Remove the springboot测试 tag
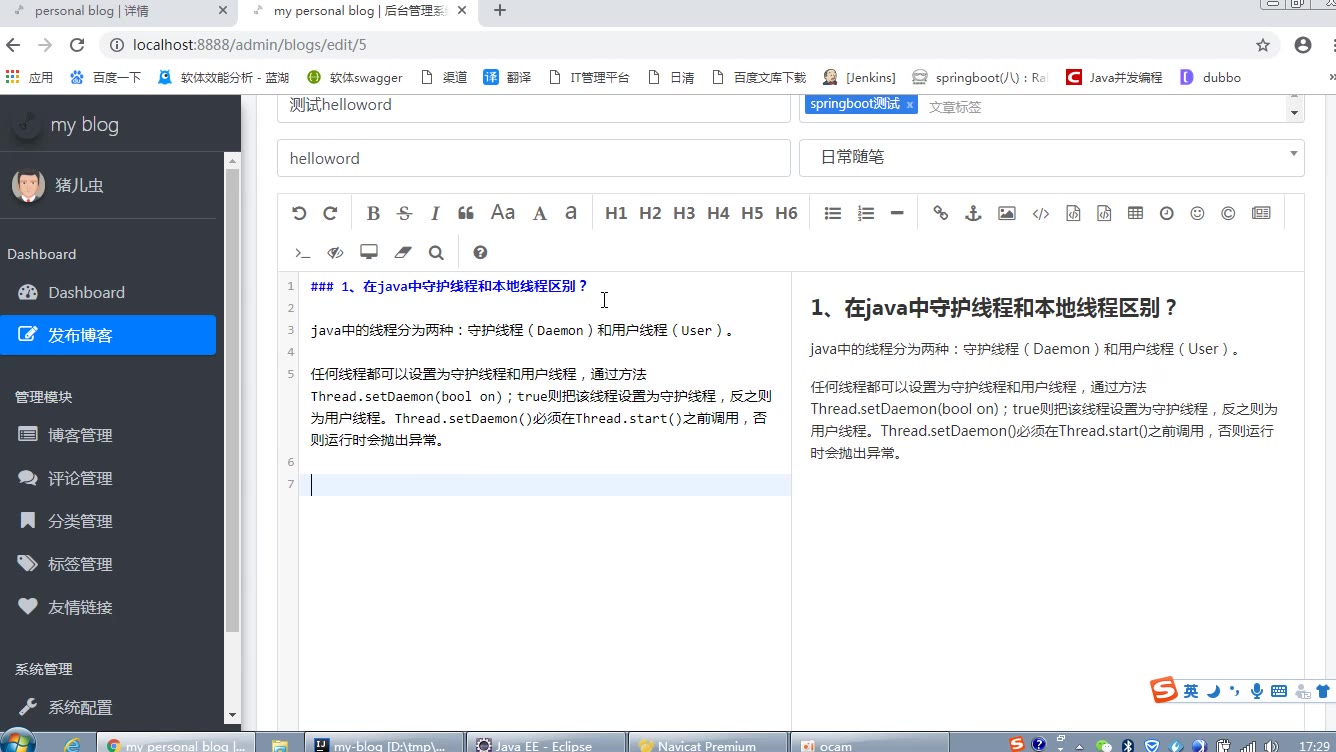Screen dimensions: 1336x752 click(x=910, y=105)
